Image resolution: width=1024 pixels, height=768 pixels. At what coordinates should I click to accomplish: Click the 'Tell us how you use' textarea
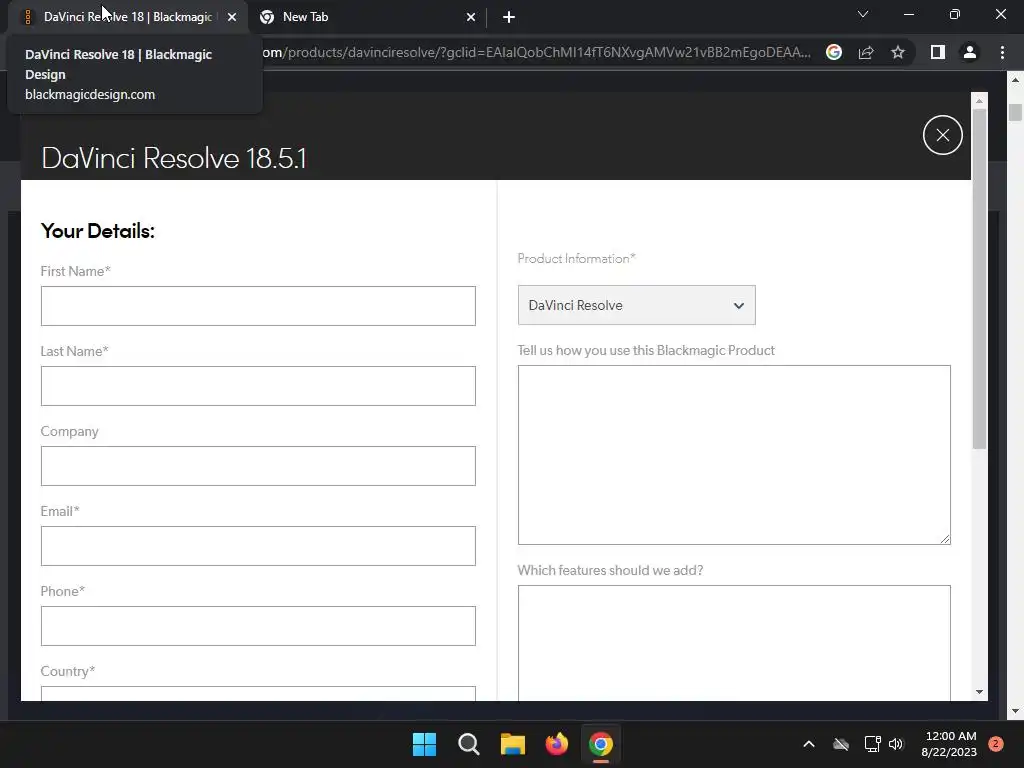734,455
